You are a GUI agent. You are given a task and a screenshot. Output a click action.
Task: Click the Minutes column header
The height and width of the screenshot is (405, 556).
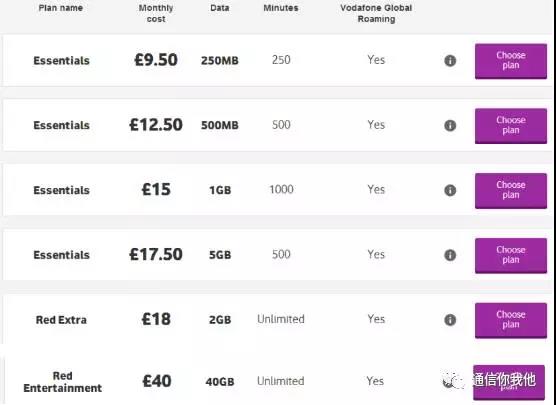[281, 8]
